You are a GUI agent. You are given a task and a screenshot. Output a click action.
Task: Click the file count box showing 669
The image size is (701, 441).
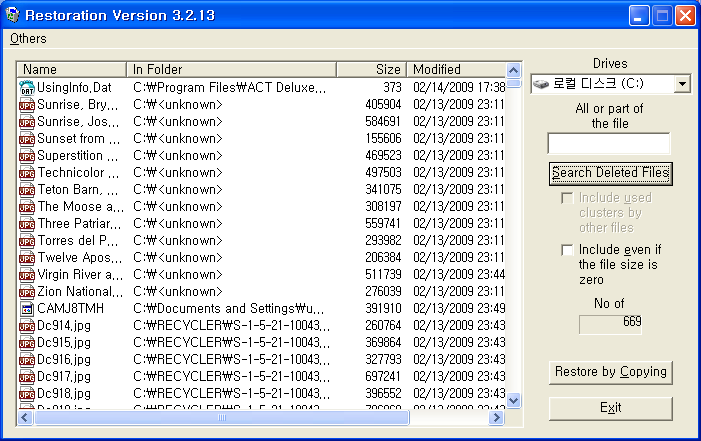[x=610, y=324]
